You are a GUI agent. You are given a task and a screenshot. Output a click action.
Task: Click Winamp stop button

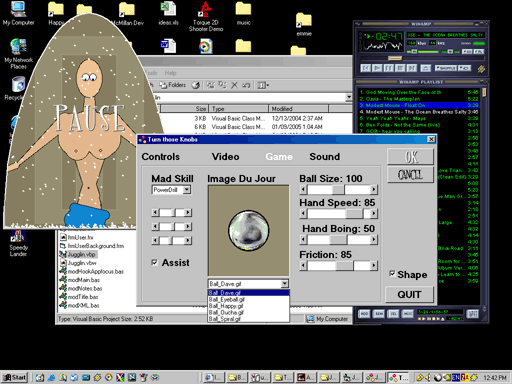click(400, 68)
